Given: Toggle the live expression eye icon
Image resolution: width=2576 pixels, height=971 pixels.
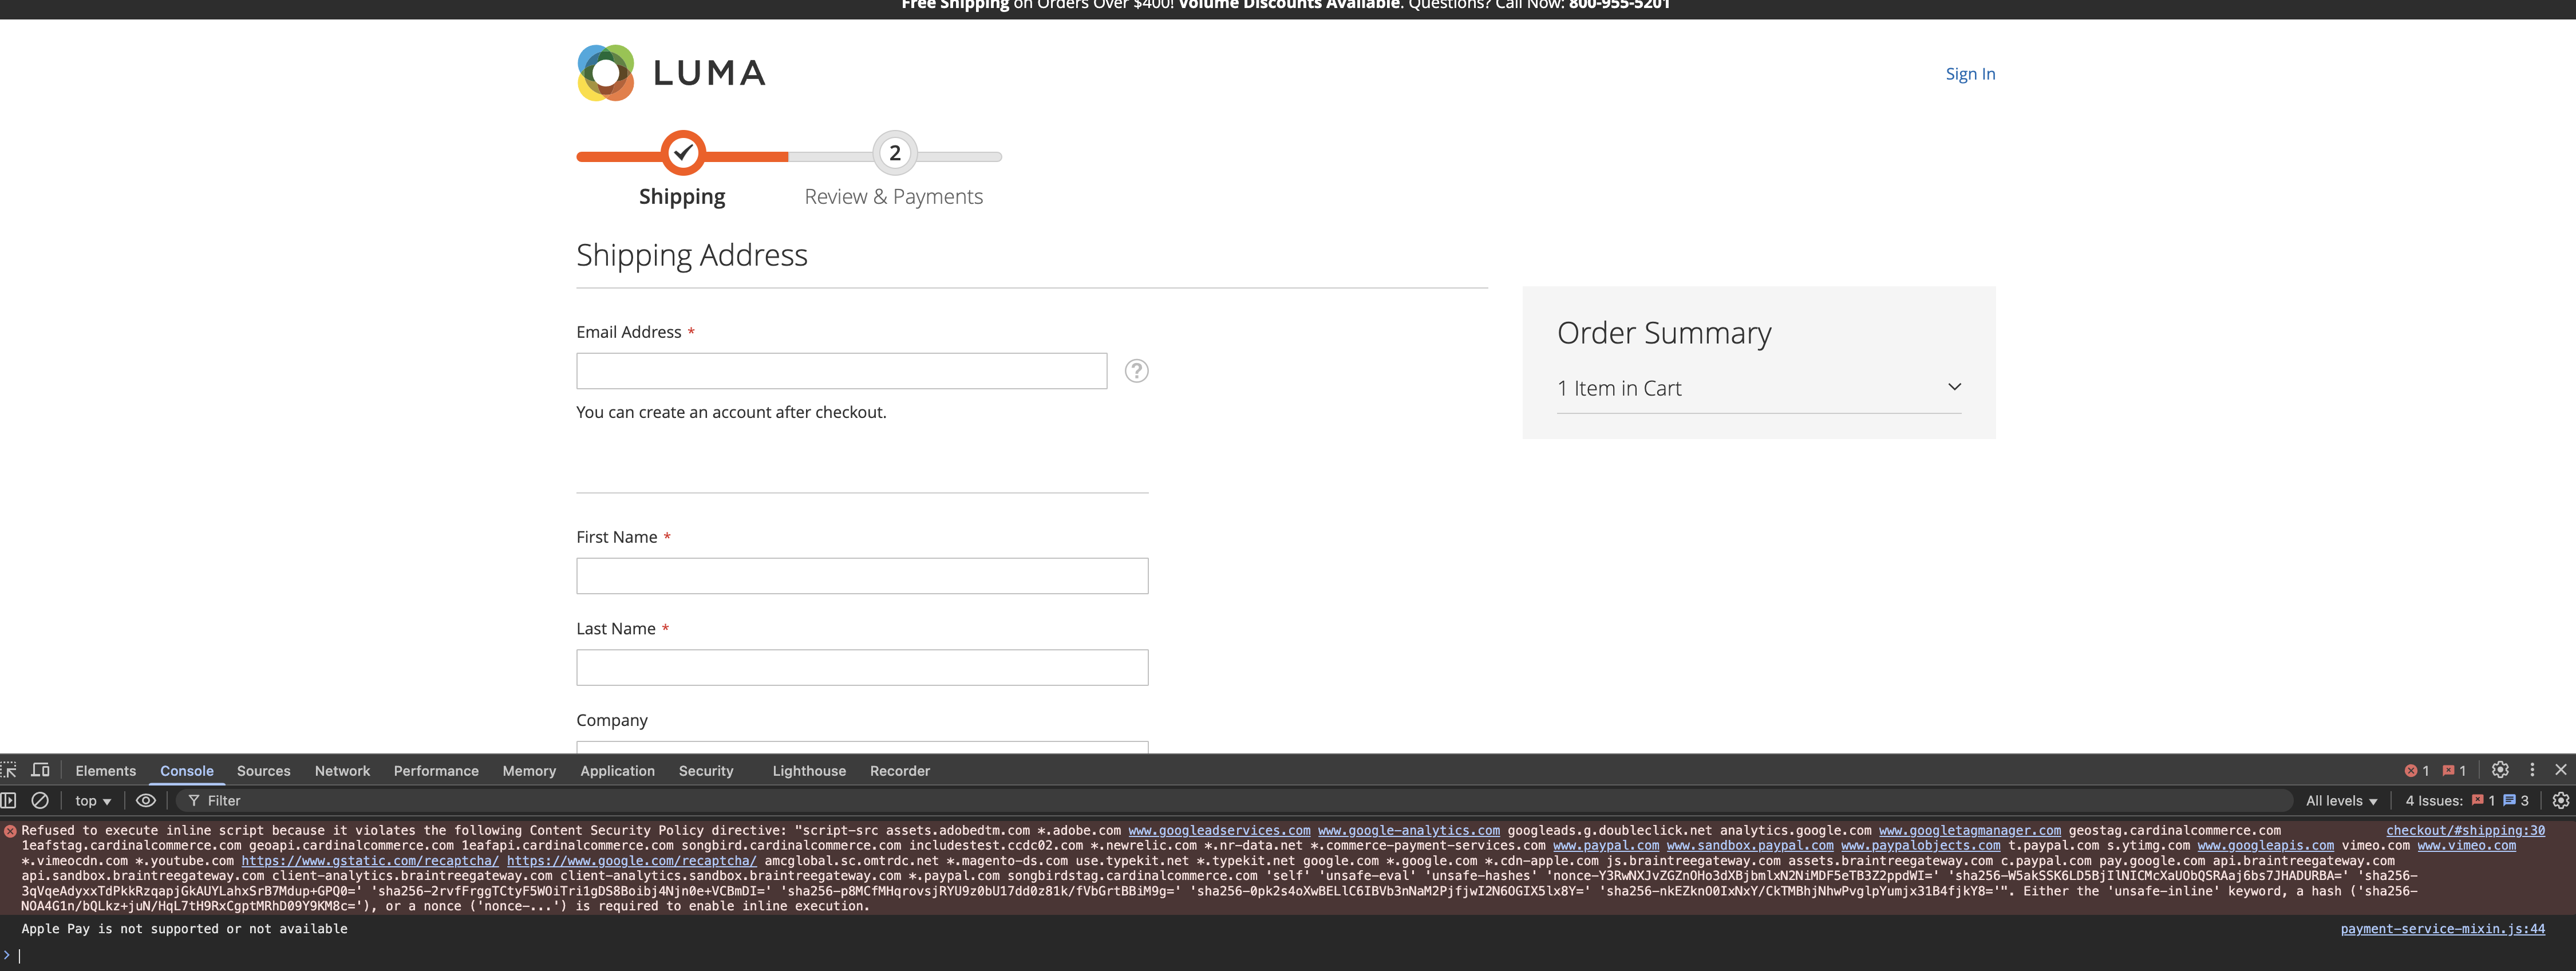Looking at the screenshot, I should pos(146,800).
